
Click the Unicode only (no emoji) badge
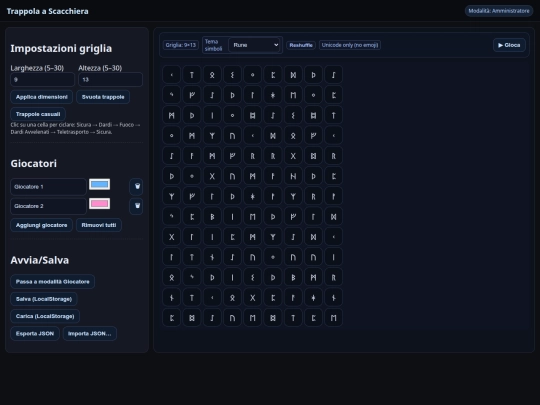click(350, 45)
